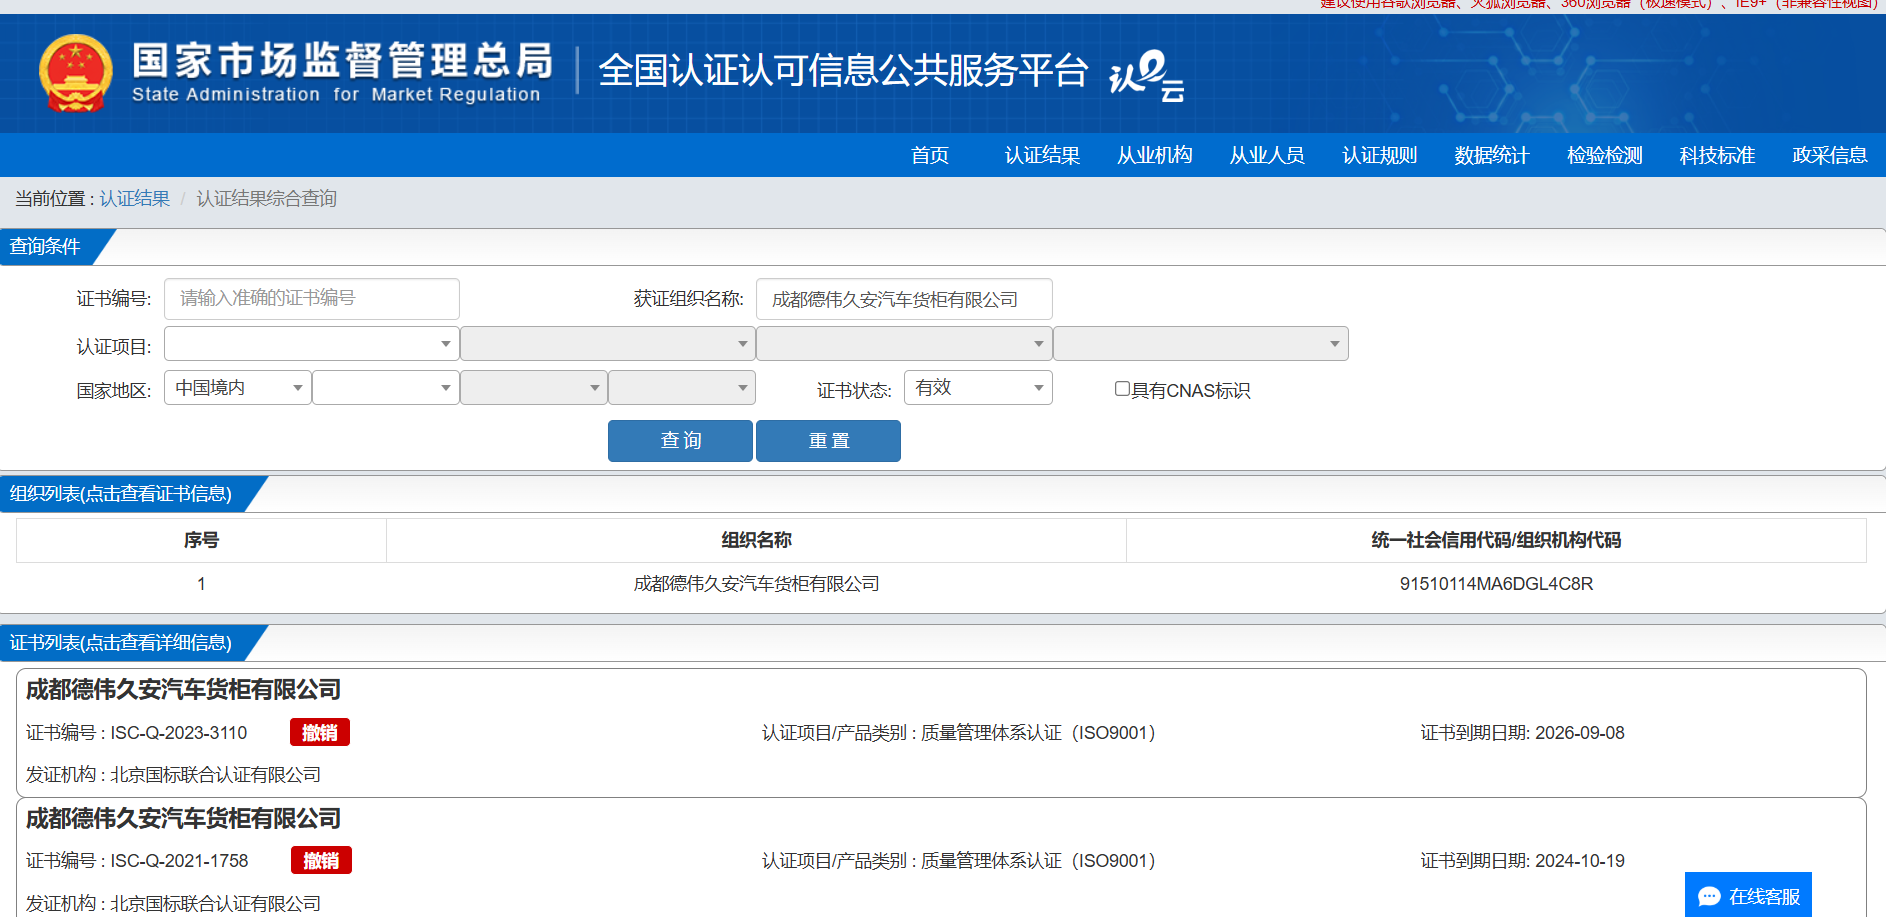The image size is (1886, 917).
Task: Click the 国家市场监督管理总局 title text
Action: tap(343, 60)
